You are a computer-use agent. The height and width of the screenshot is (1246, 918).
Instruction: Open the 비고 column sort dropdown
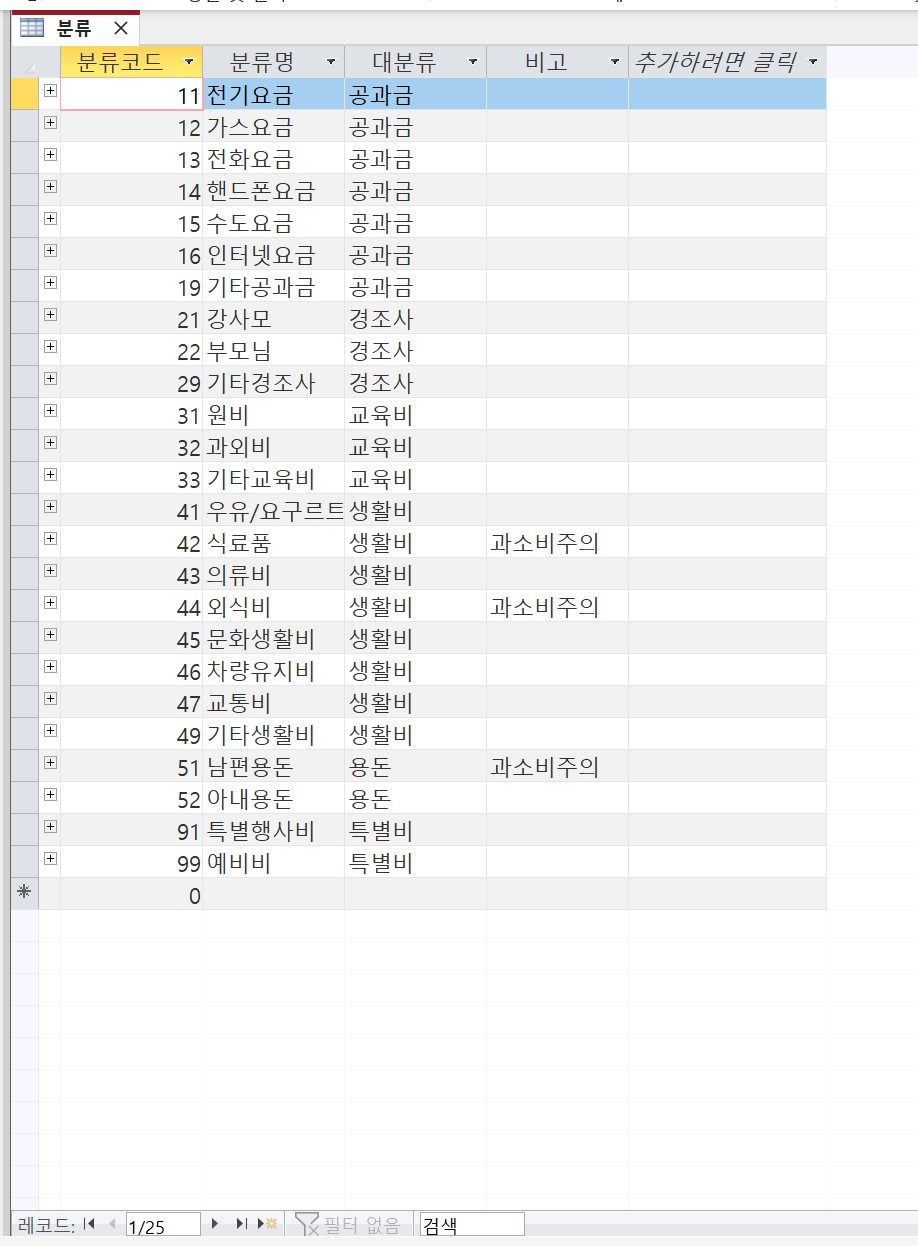[x=615, y=62]
